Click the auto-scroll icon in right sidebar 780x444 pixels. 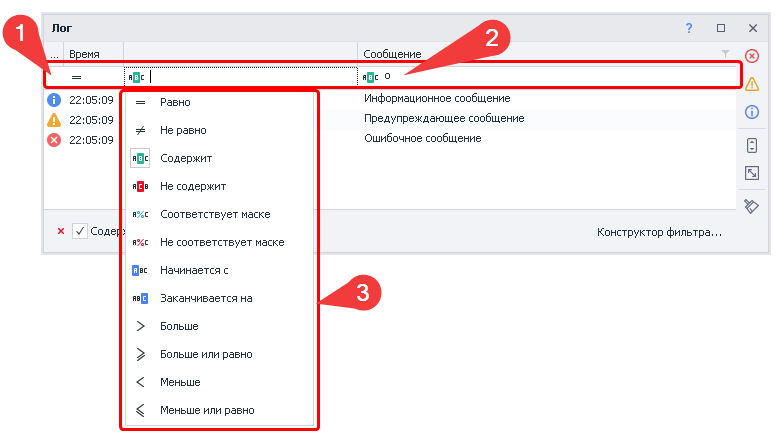(752, 145)
